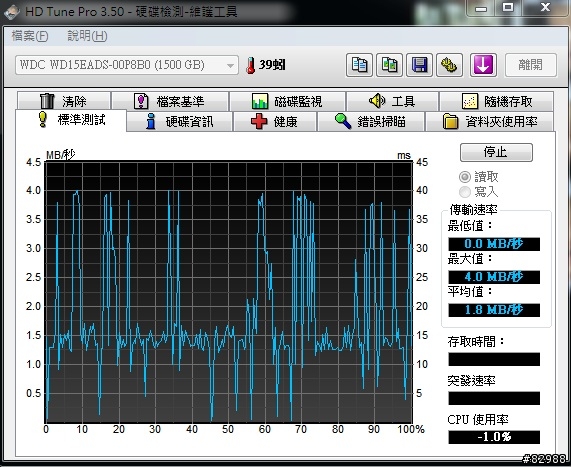Open the 錯誤掃瞄 tab with magnifier icon
The width and height of the screenshot is (571, 467).
tap(371, 122)
